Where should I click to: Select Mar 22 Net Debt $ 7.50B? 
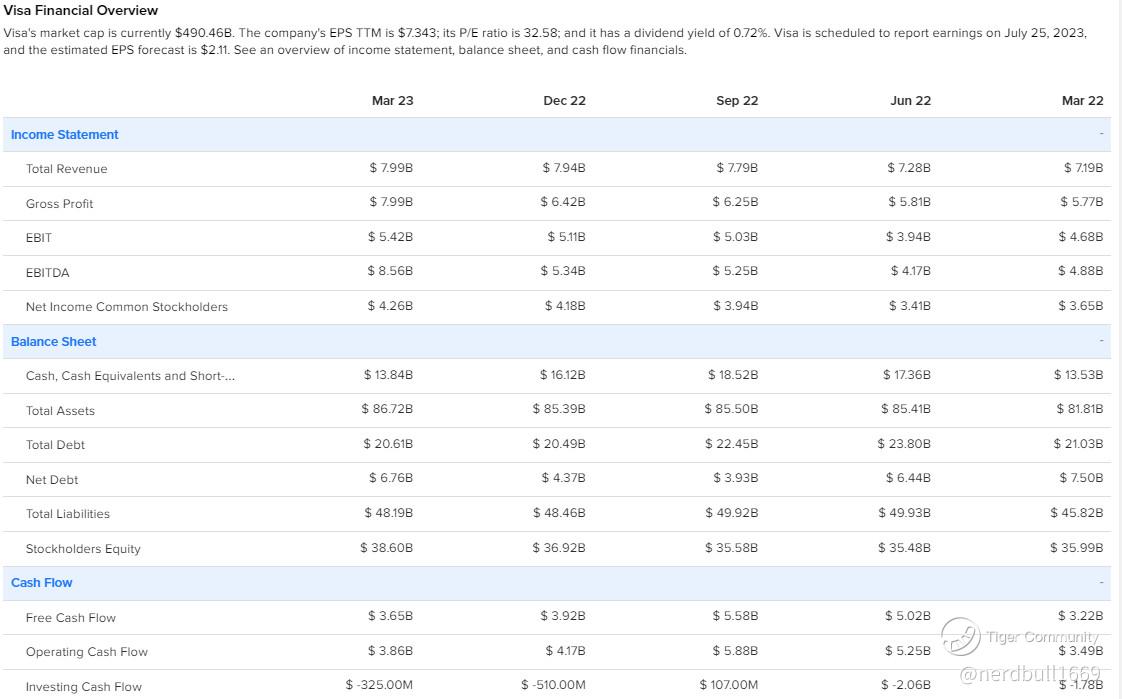click(1081, 478)
